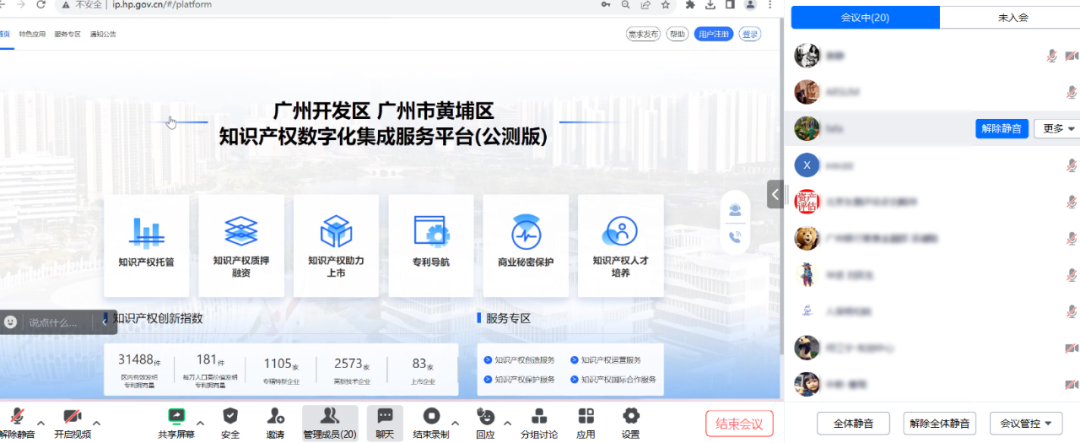This screenshot has width=1080, height=443.
Task: Click the 解除静音 microphone icon in toolbar
Action: pyautogui.click(x=17, y=416)
